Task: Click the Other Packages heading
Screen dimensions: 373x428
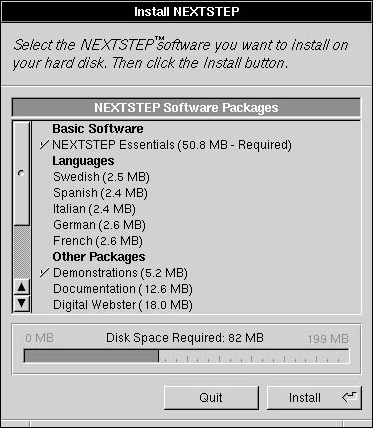Action: 99,257
